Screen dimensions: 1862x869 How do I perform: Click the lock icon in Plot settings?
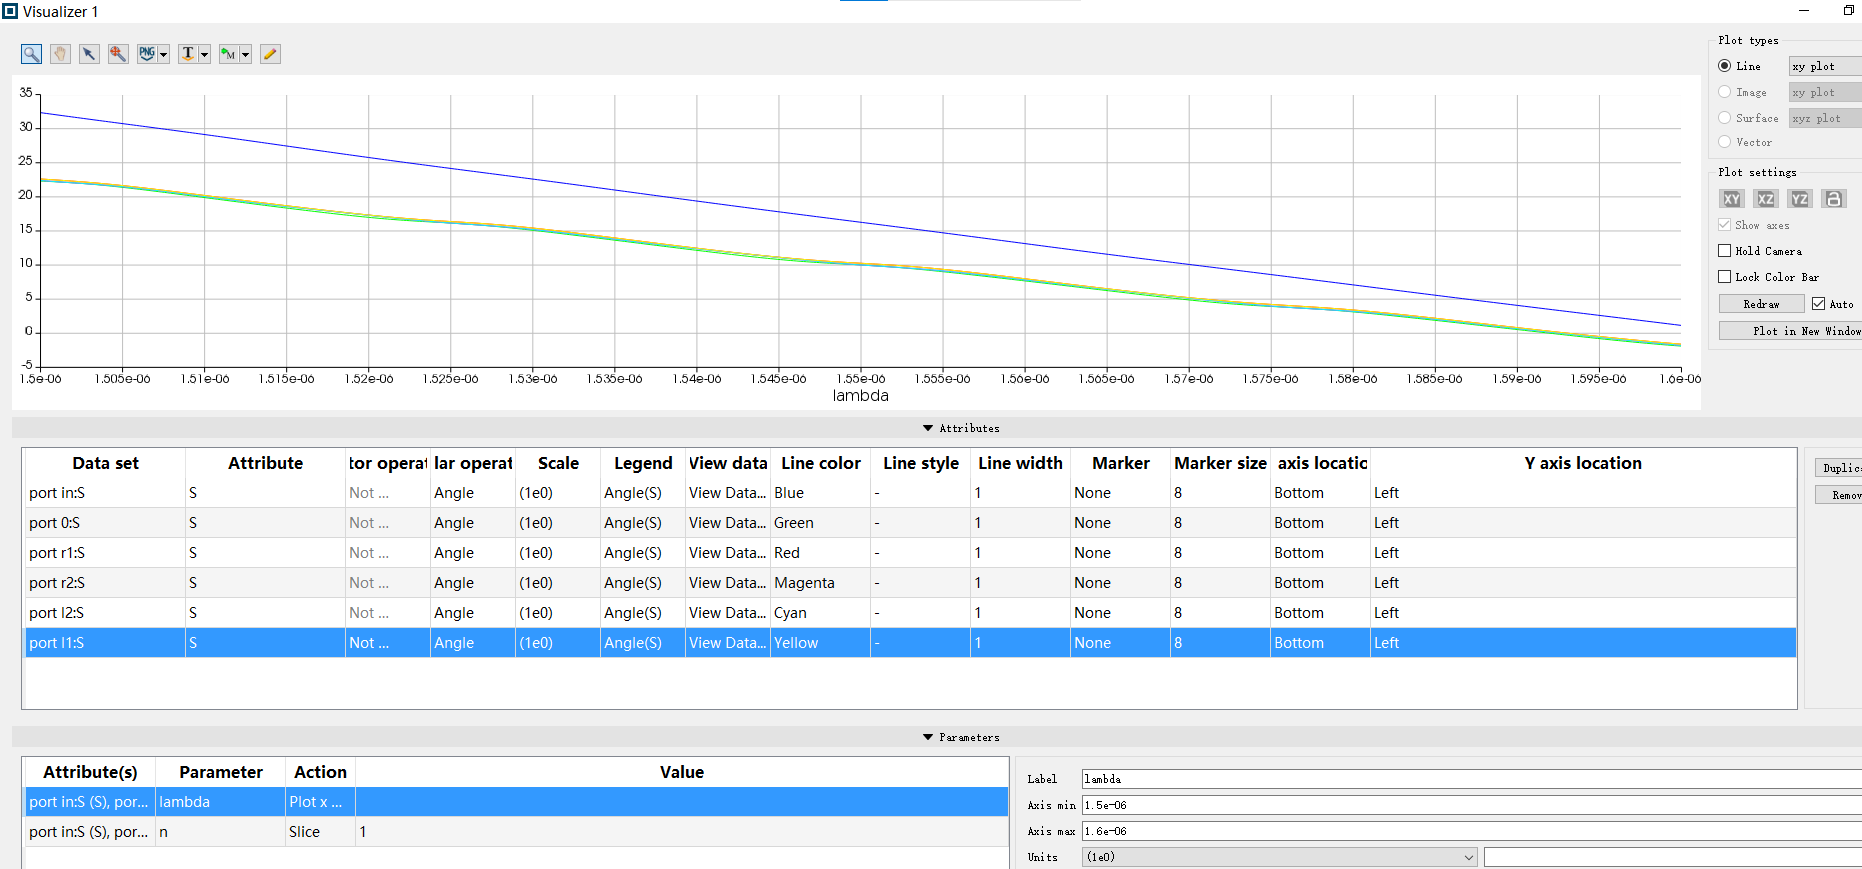1834,199
